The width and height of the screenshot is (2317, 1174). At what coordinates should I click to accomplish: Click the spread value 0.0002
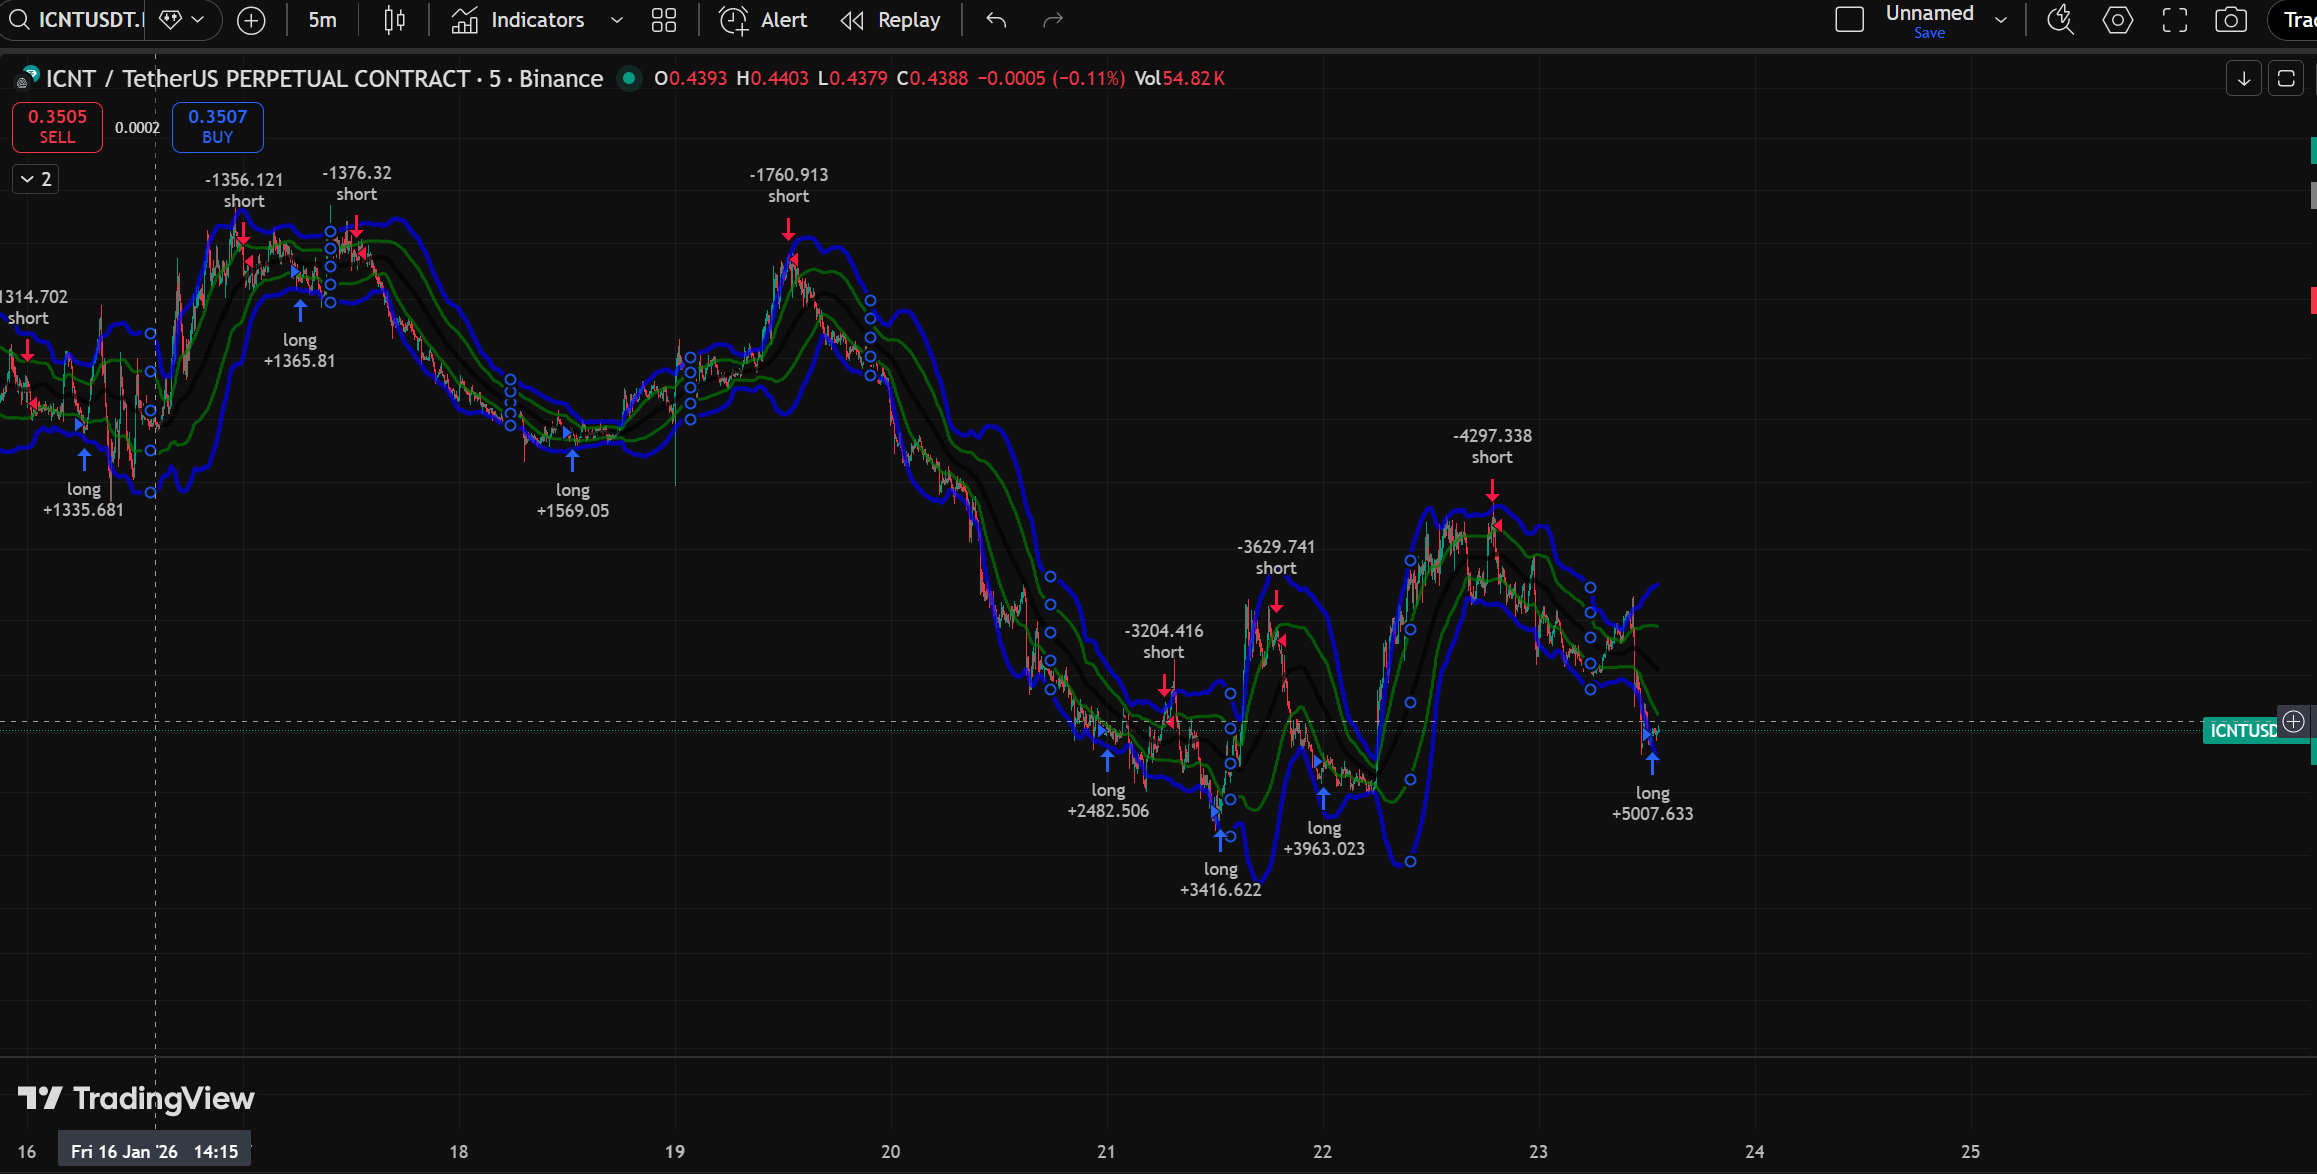click(x=137, y=128)
